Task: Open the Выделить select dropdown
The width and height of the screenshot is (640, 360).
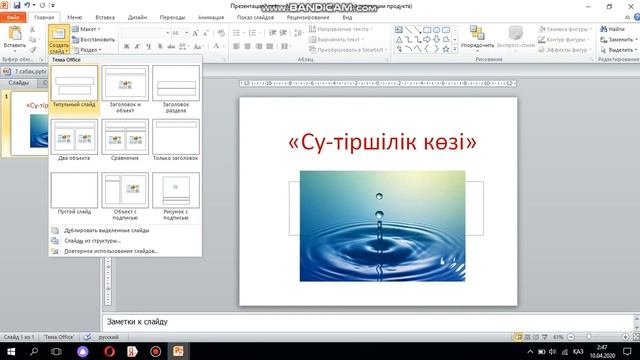Action: pos(619,50)
